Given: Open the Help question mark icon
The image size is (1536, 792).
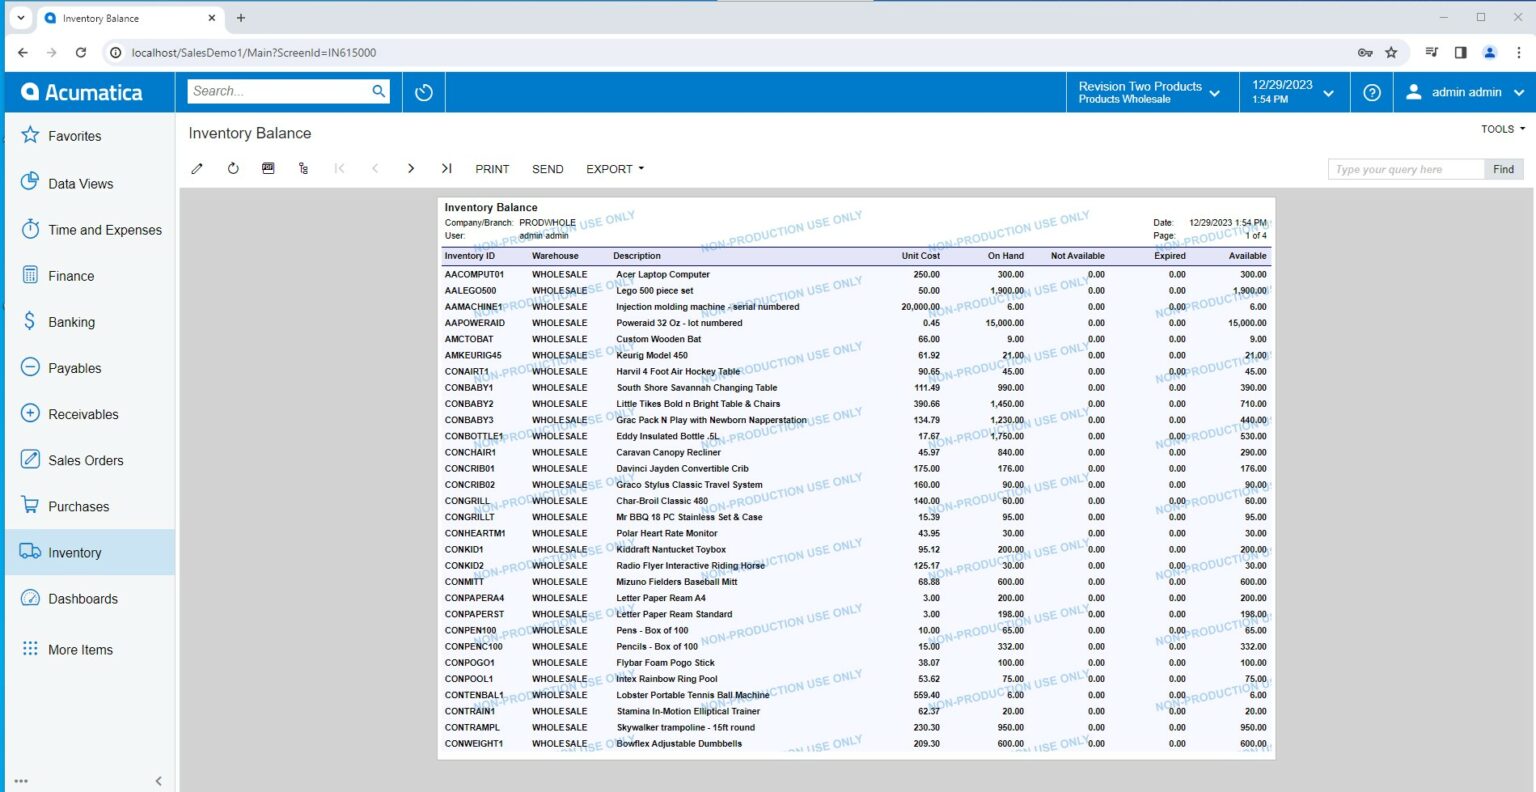Looking at the screenshot, I should click(x=1372, y=92).
